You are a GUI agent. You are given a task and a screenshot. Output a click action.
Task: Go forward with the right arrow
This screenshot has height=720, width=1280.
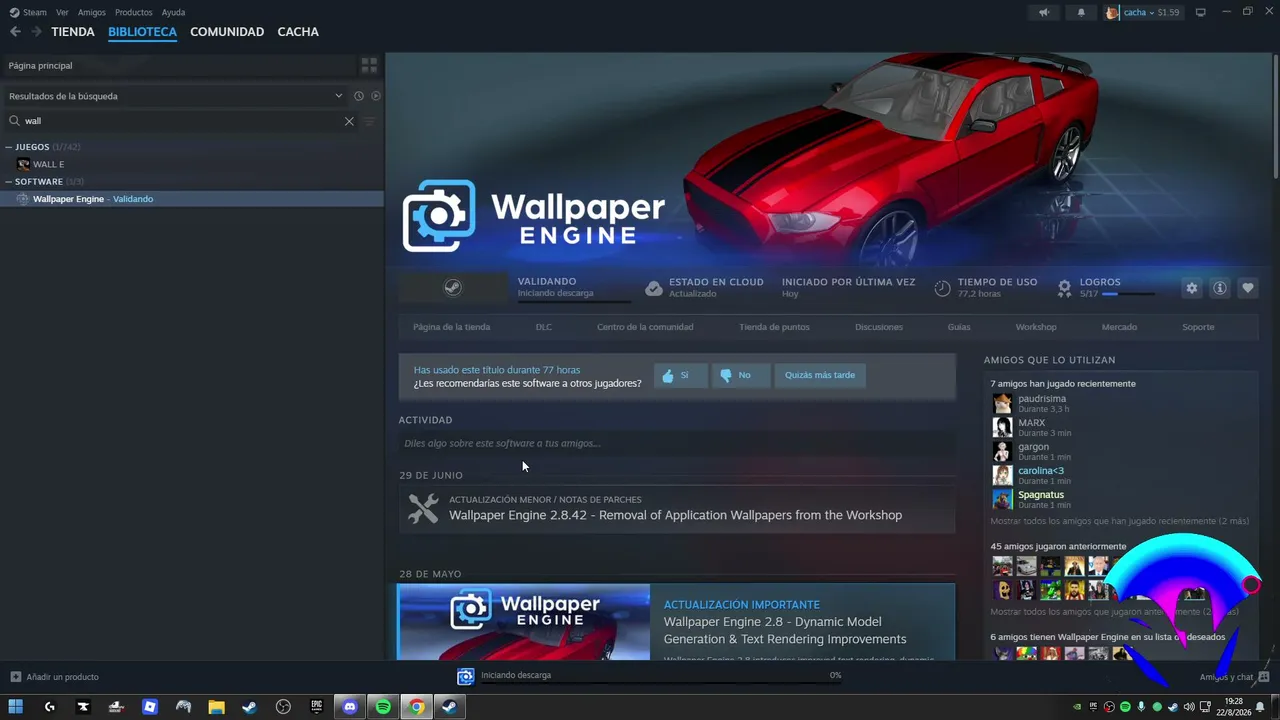click(36, 32)
